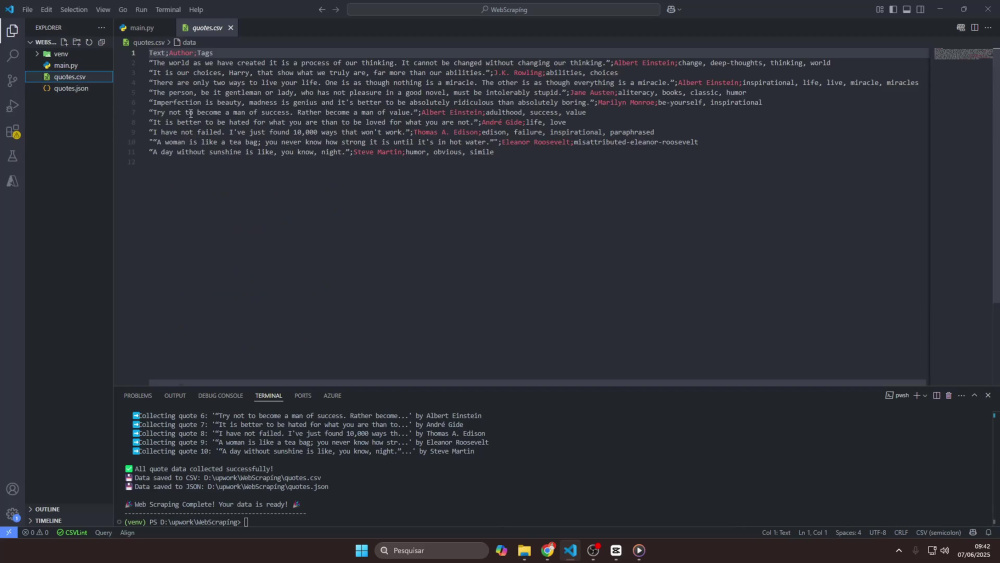
Task: Switch to the OUTPUT panel tab
Action: (x=175, y=395)
